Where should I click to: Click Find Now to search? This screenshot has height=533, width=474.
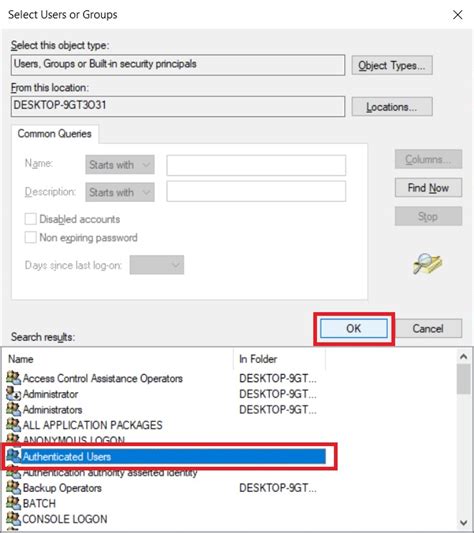tap(428, 188)
